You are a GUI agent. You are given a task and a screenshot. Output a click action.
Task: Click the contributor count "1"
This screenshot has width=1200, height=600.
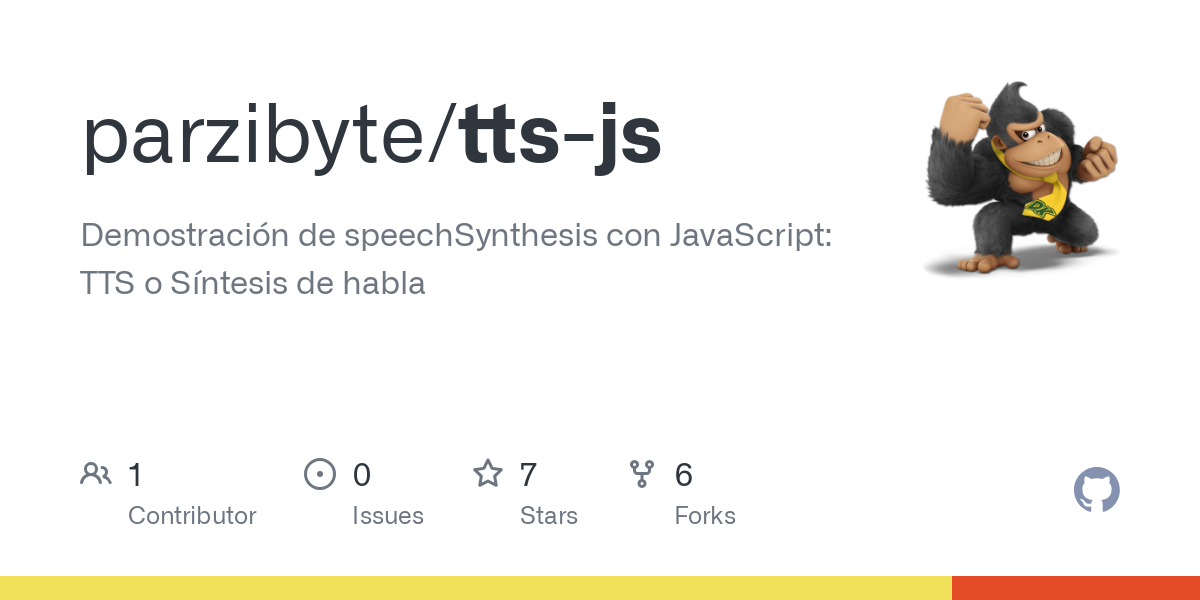click(136, 474)
